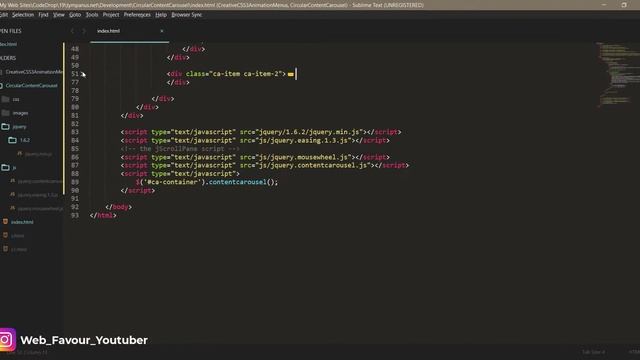Viewport: 640px width, 360px height.
Task: Collapse the 1.6.2 folder
Action: click(x=25, y=140)
